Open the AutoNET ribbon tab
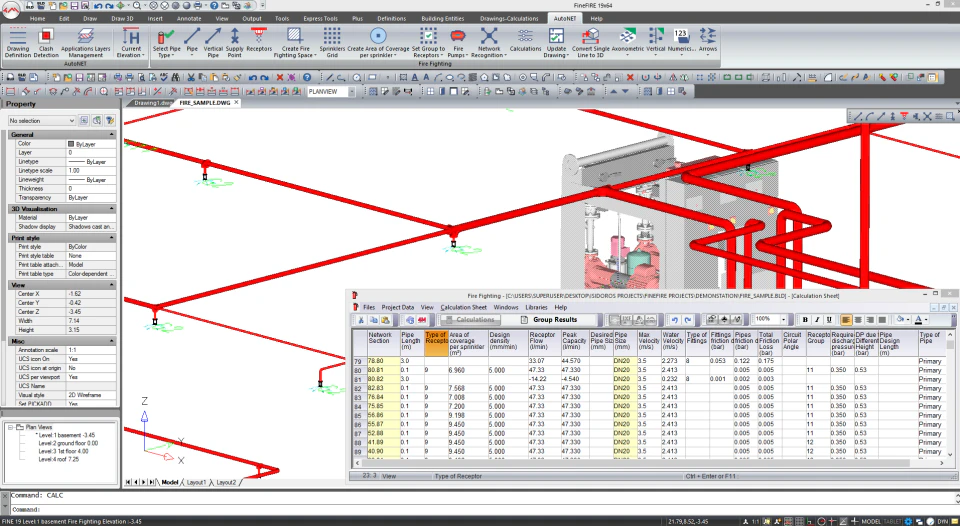The width and height of the screenshot is (960, 526). click(x=564, y=18)
